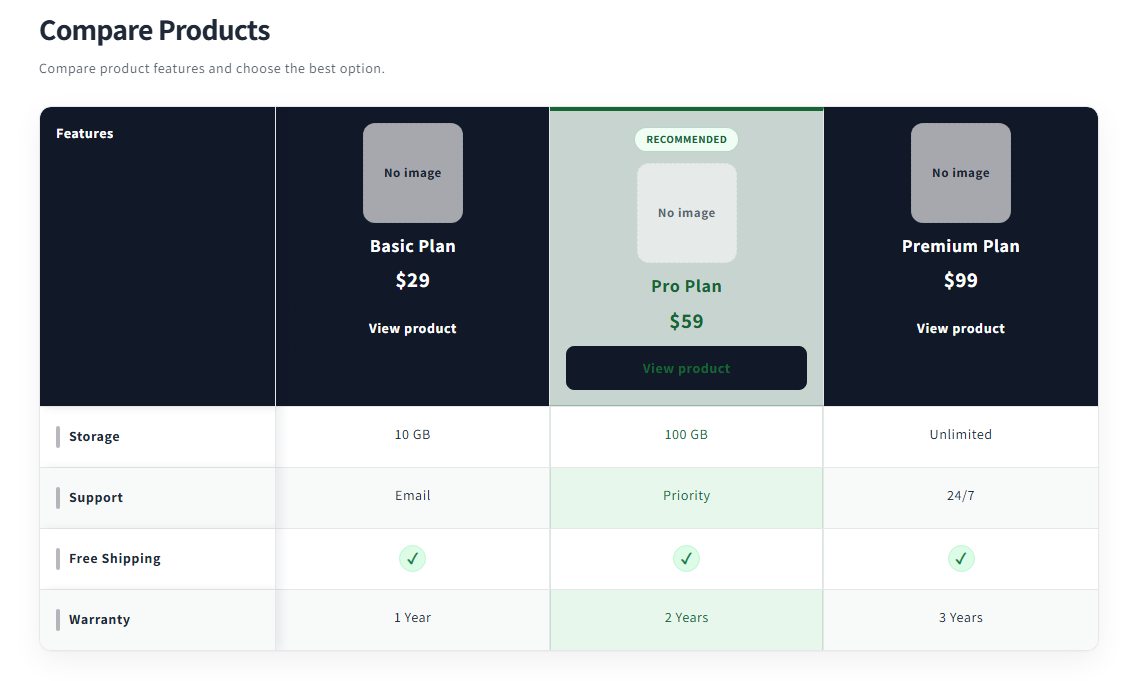Click the Pro Plan title
Viewport: 1132px width, 681px height.
coord(687,286)
